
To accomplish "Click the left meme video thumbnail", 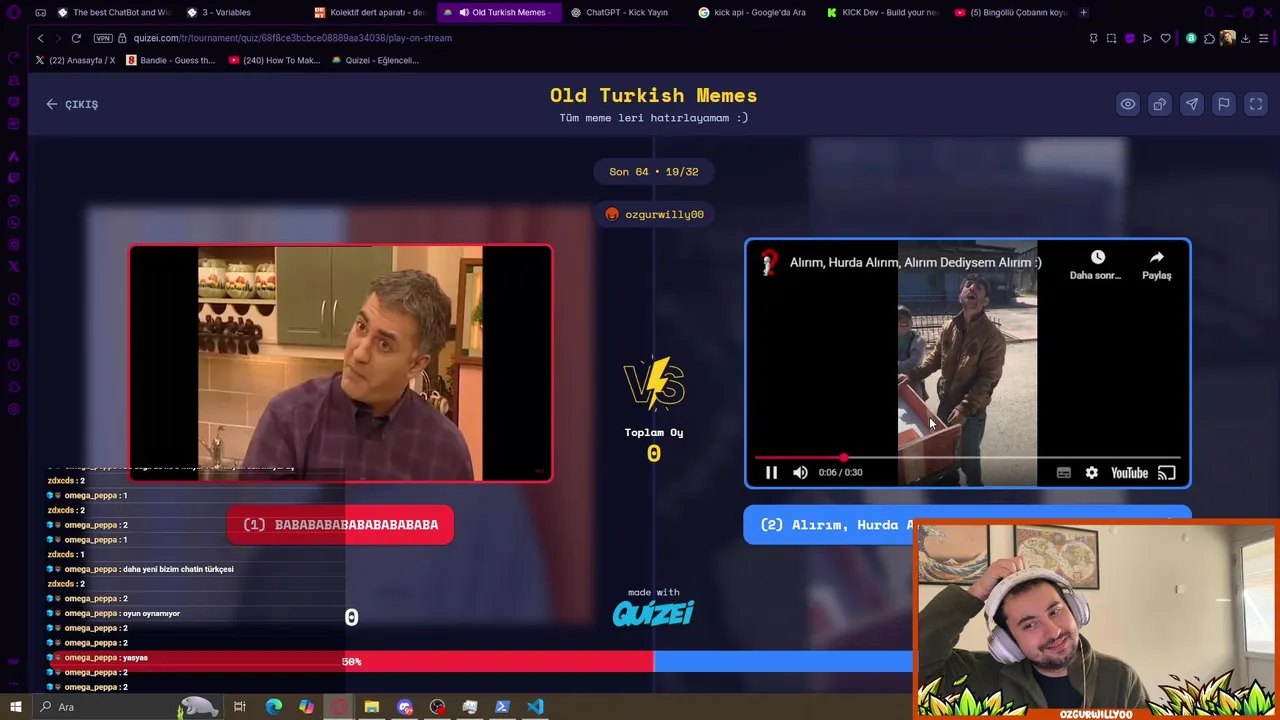I will (x=340, y=364).
